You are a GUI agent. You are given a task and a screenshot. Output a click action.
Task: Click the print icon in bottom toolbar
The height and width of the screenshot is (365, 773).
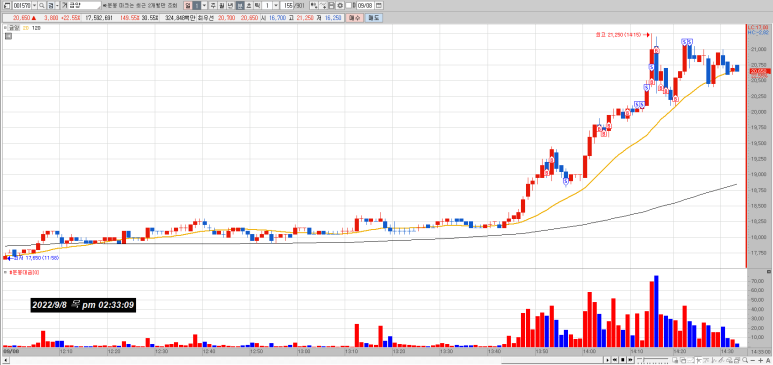coord(737,360)
